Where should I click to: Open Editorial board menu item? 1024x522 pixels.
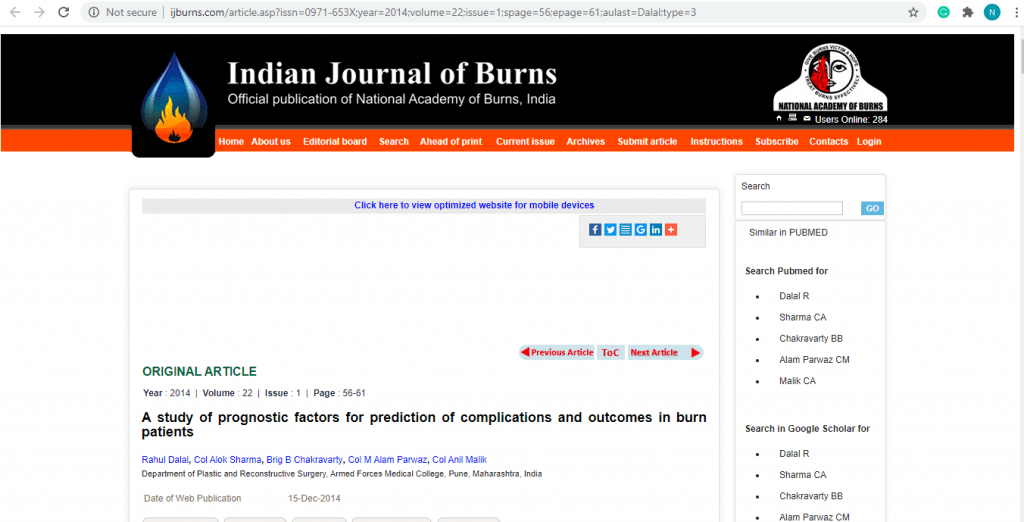coord(335,142)
